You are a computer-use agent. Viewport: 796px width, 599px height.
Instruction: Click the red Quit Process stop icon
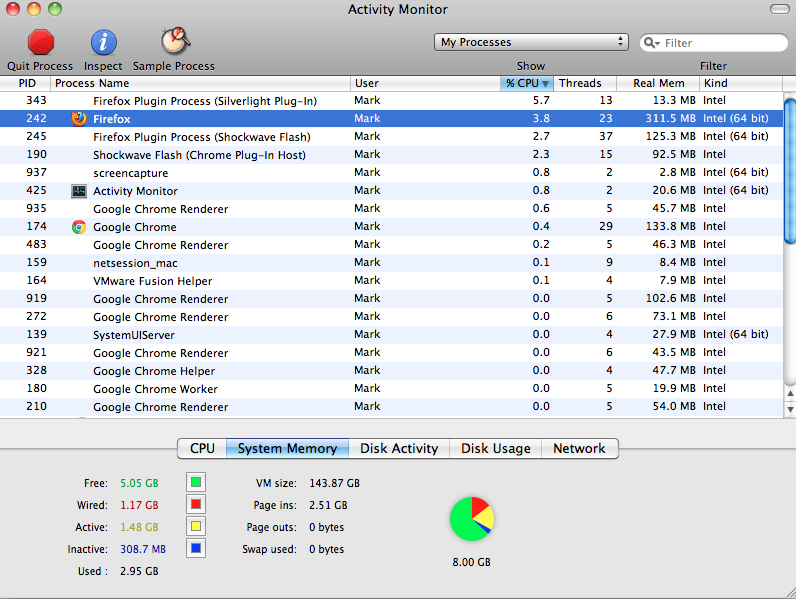41,42
